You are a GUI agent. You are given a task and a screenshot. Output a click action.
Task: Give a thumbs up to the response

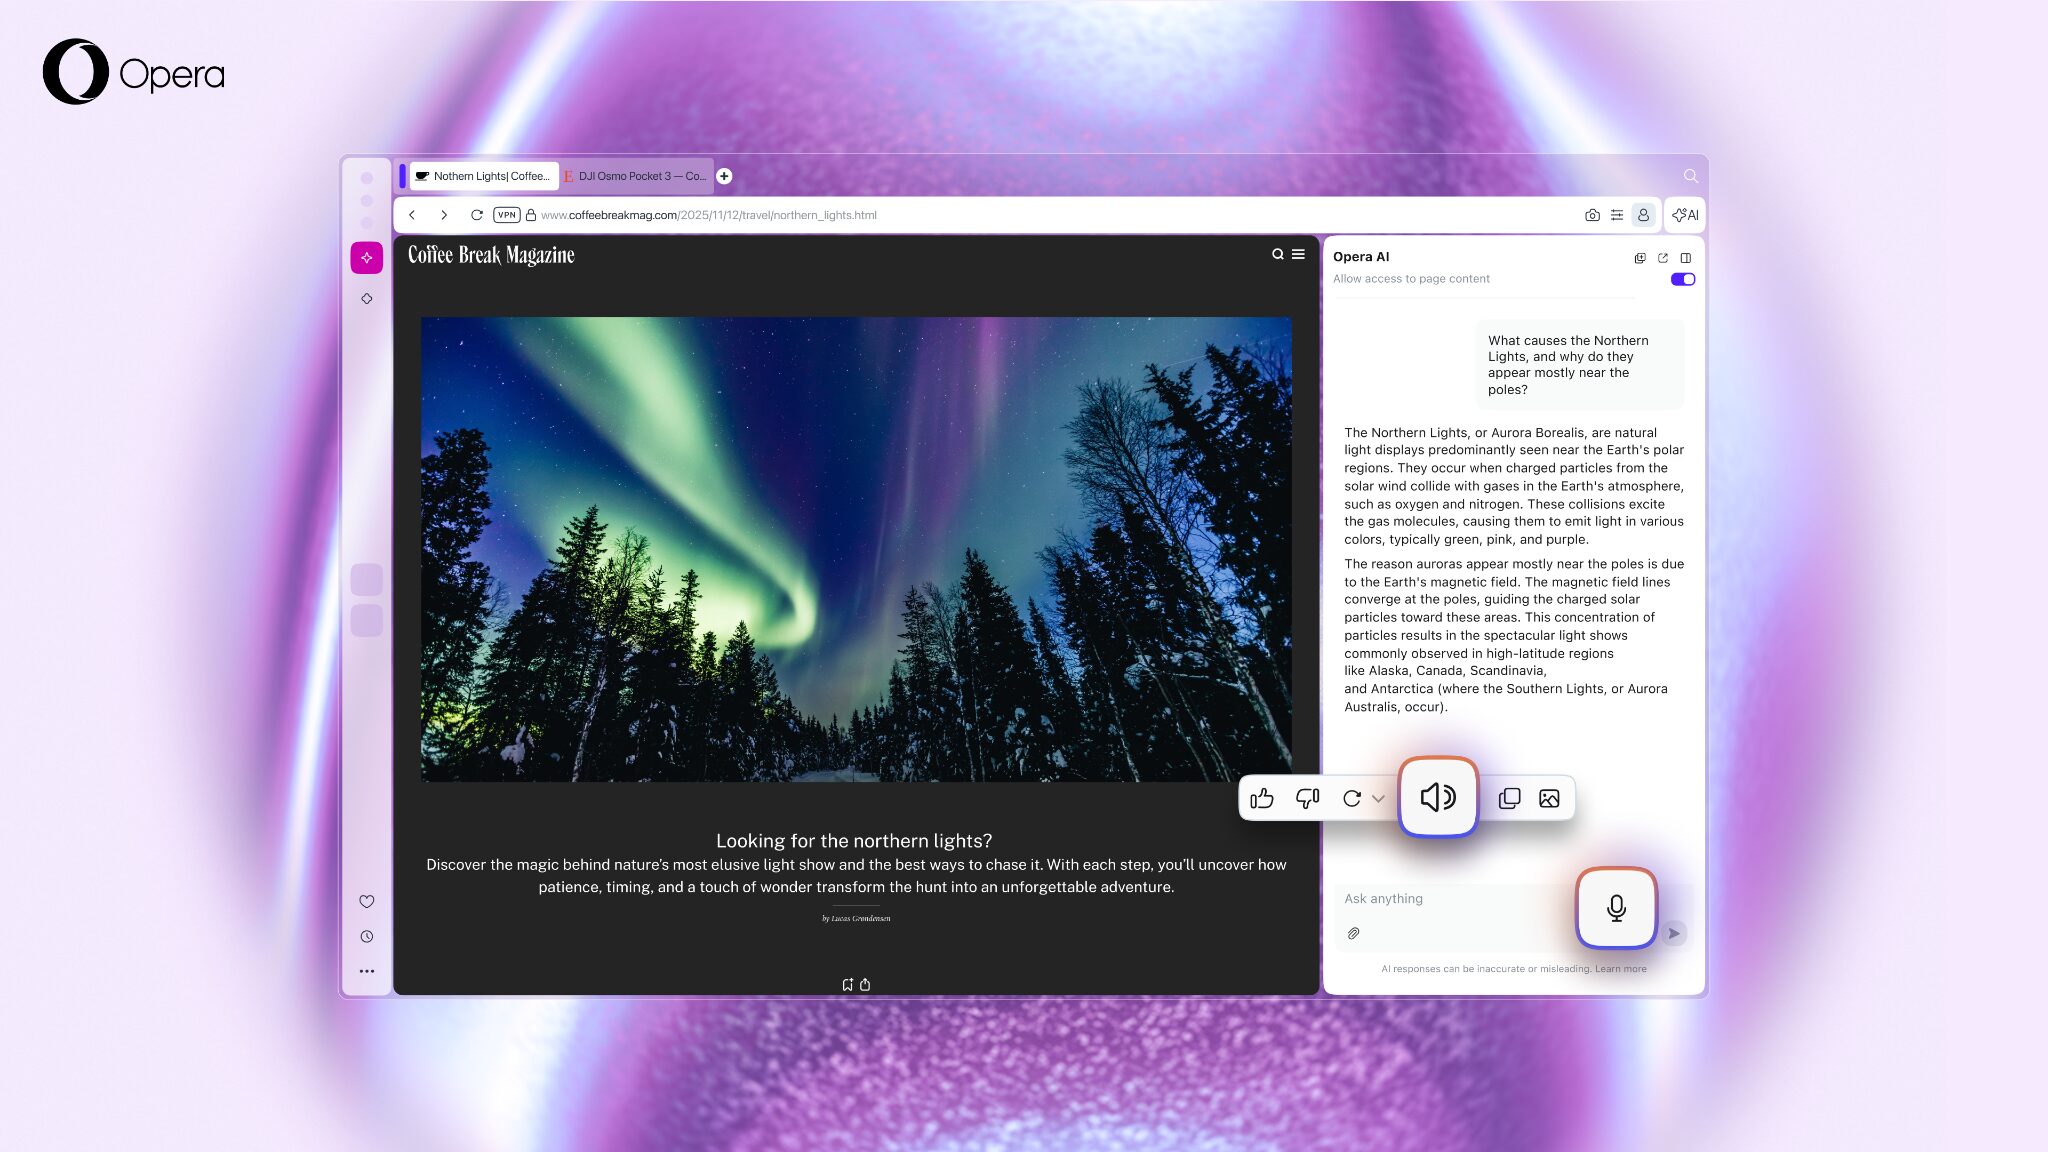1262,798
